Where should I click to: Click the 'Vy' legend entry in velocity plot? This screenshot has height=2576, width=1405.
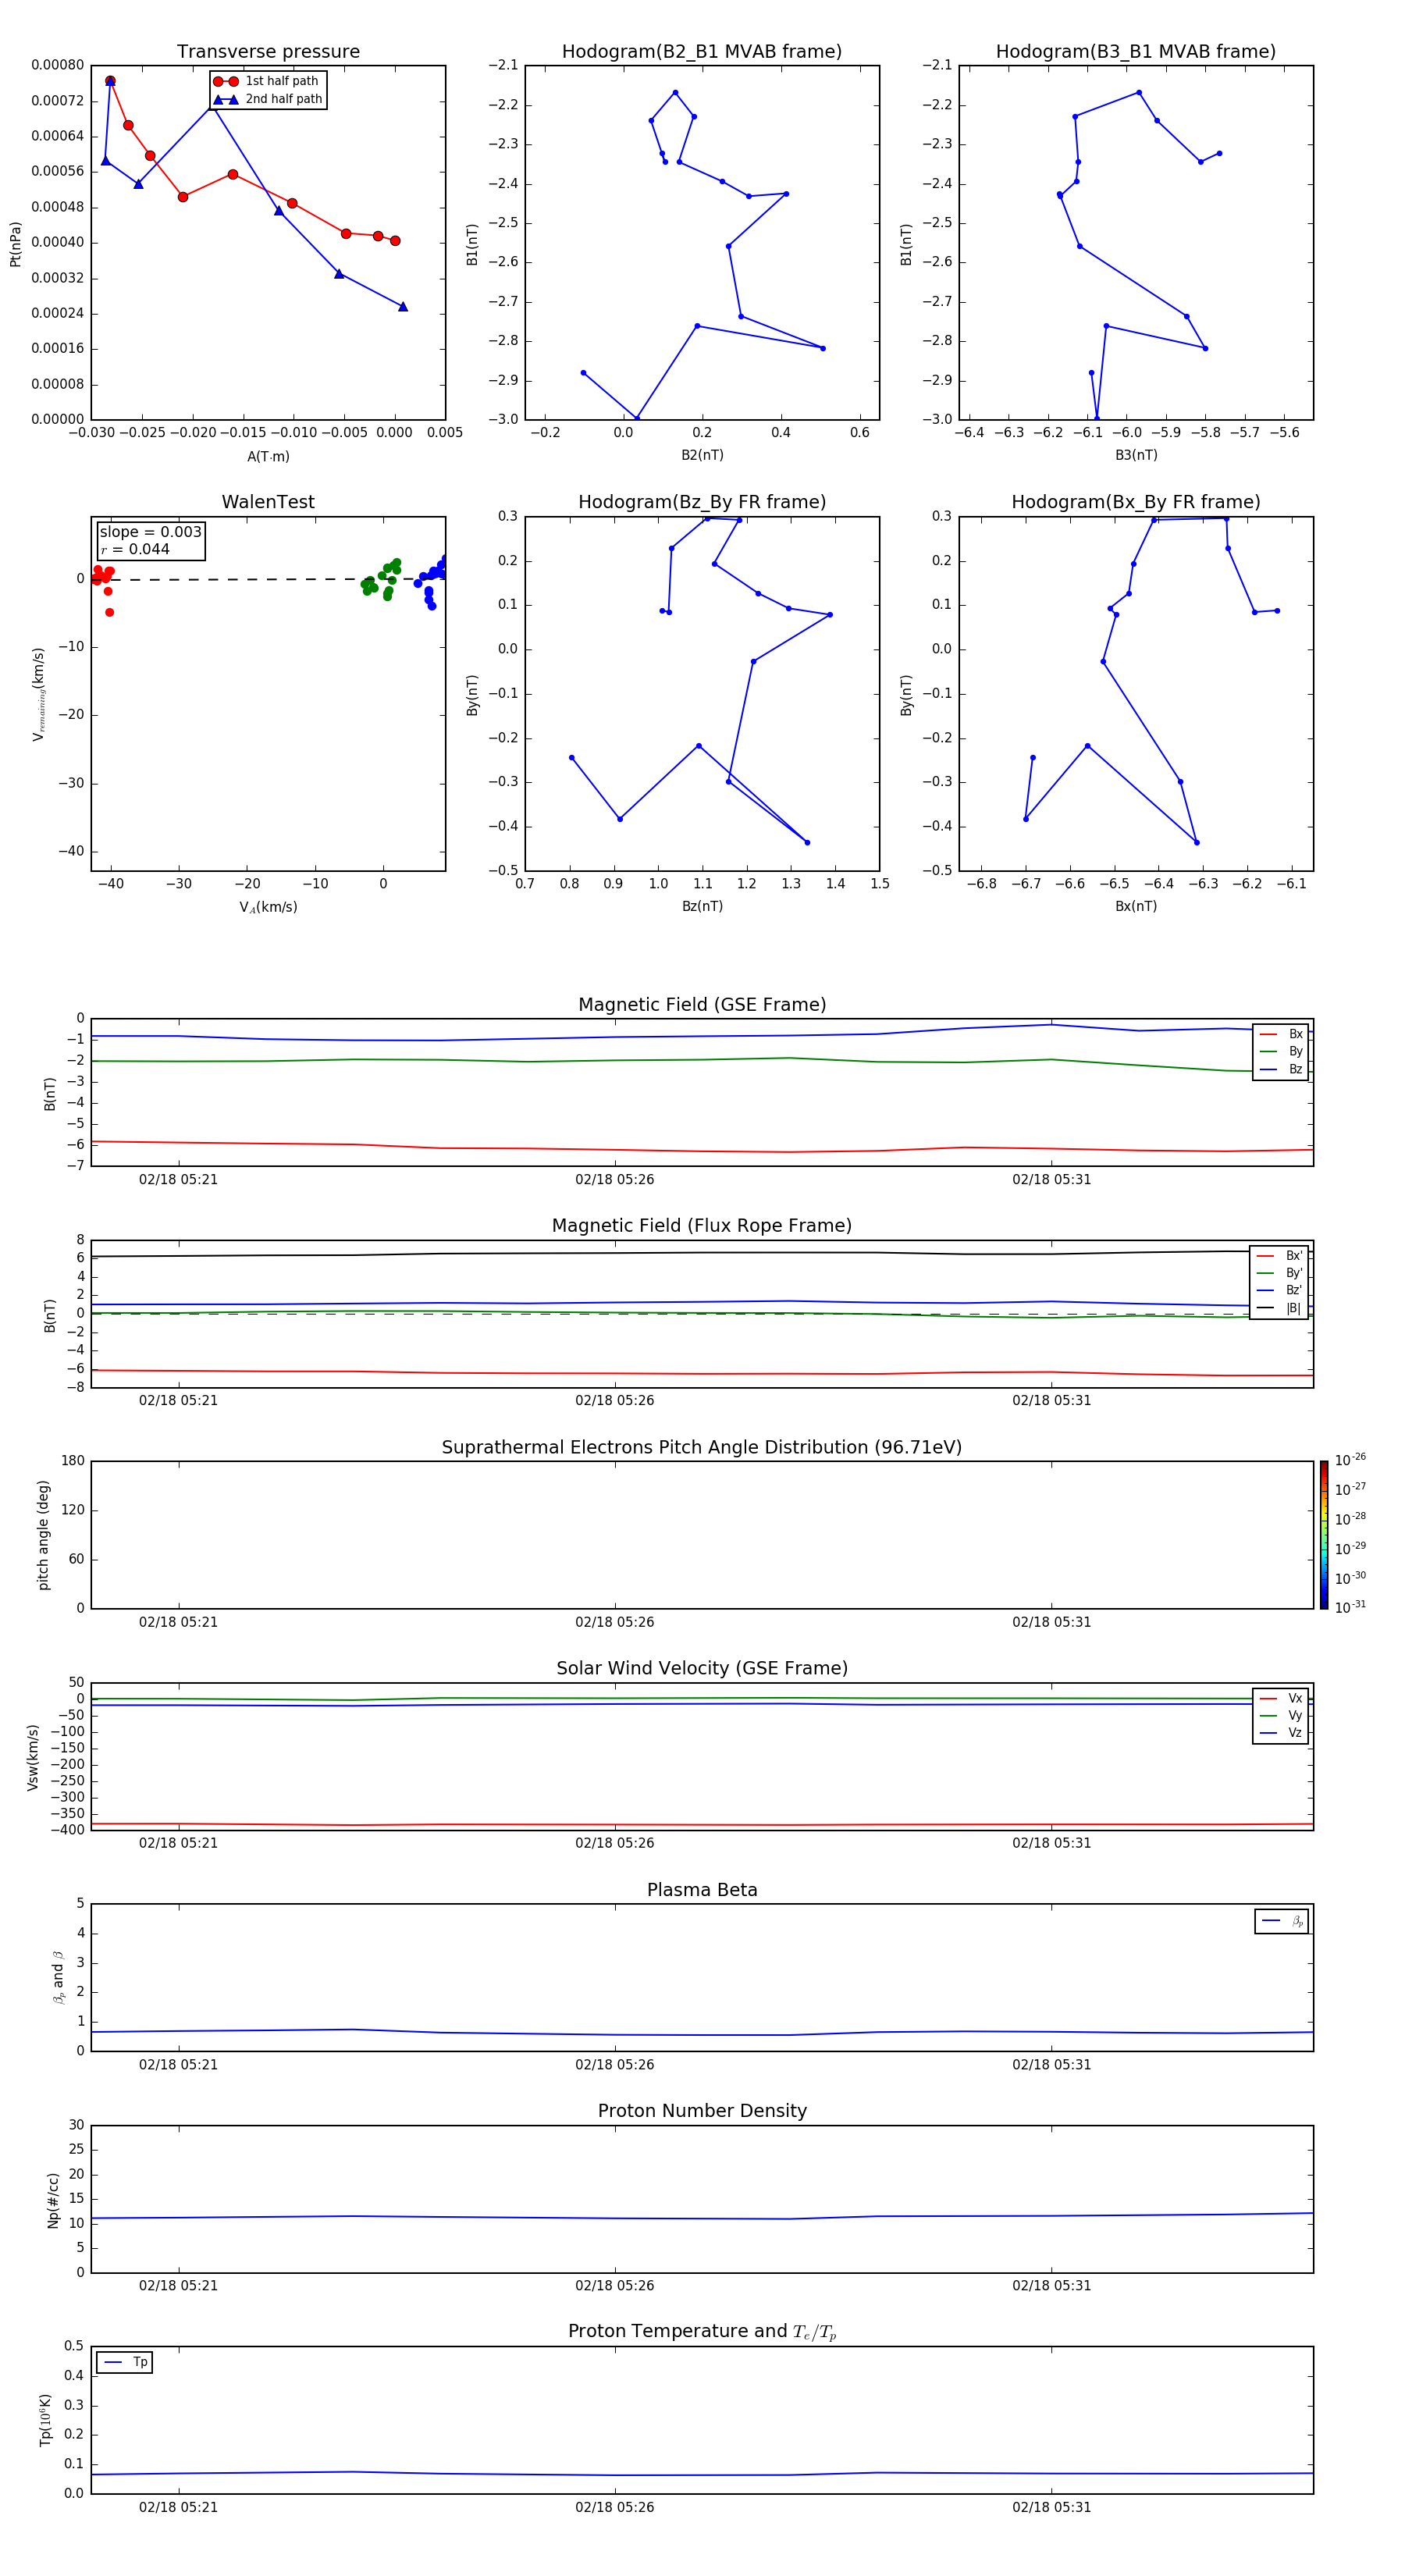tap(1281, 1716)
